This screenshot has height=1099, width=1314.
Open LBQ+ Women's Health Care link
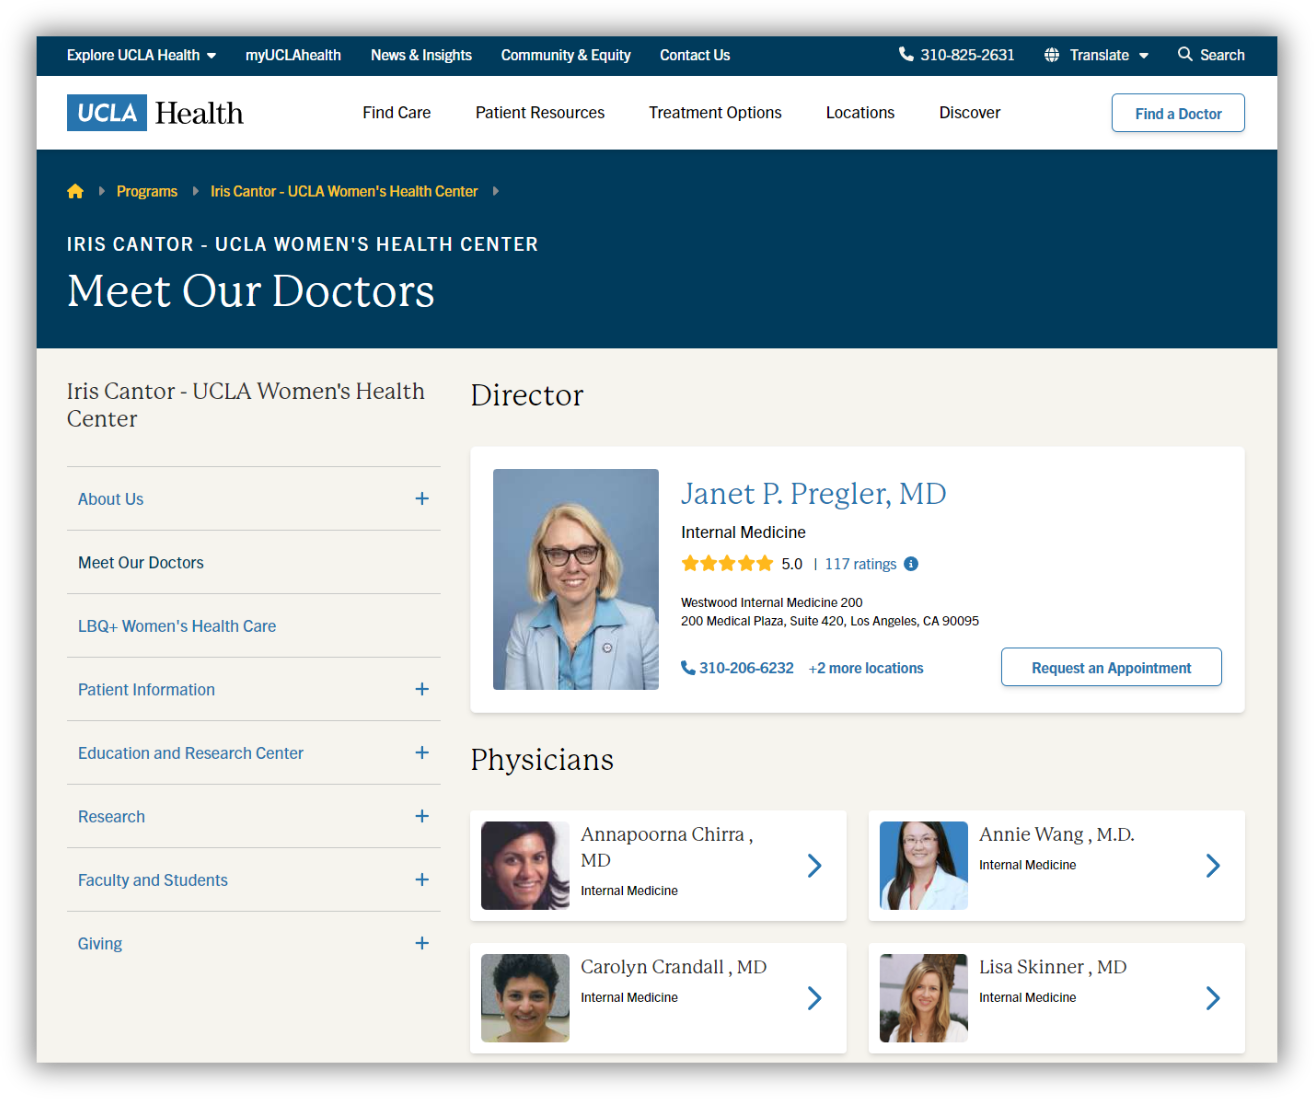tap(177, 626)
